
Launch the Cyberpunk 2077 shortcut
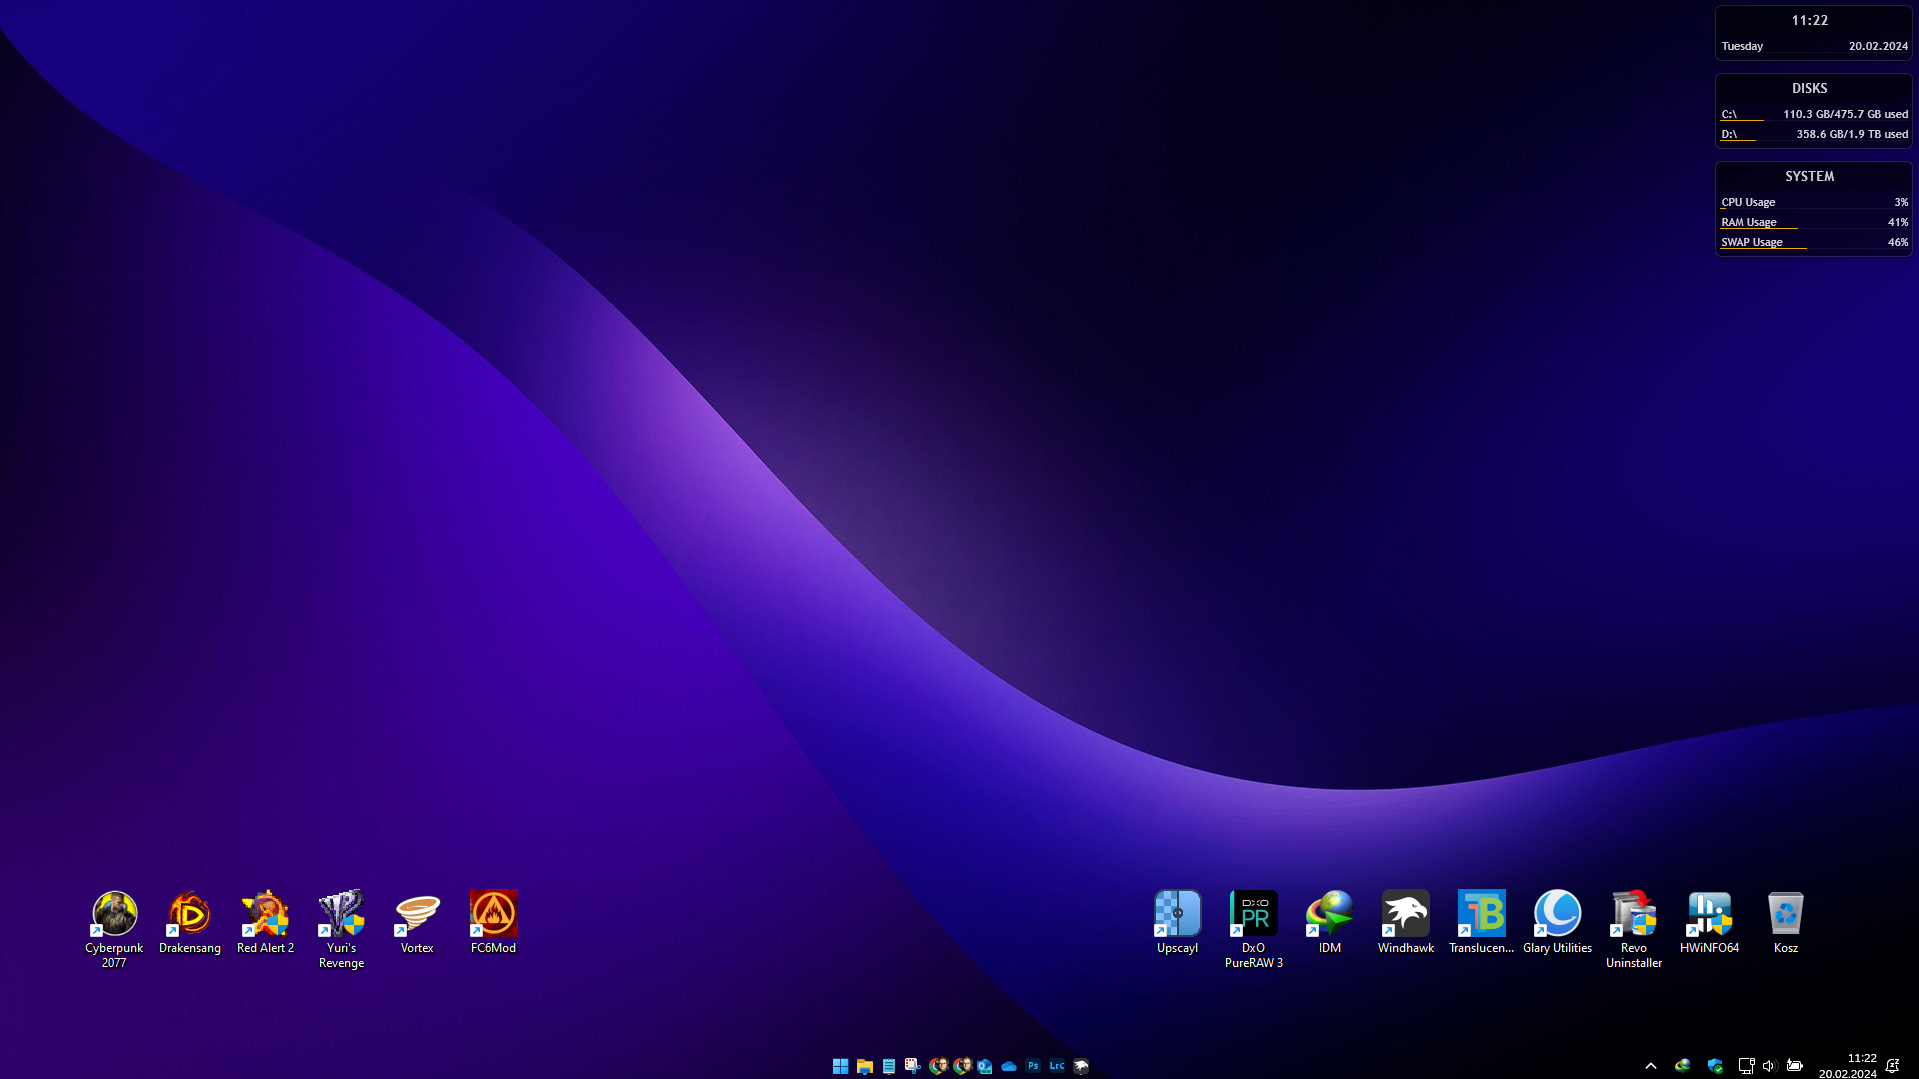113,913
